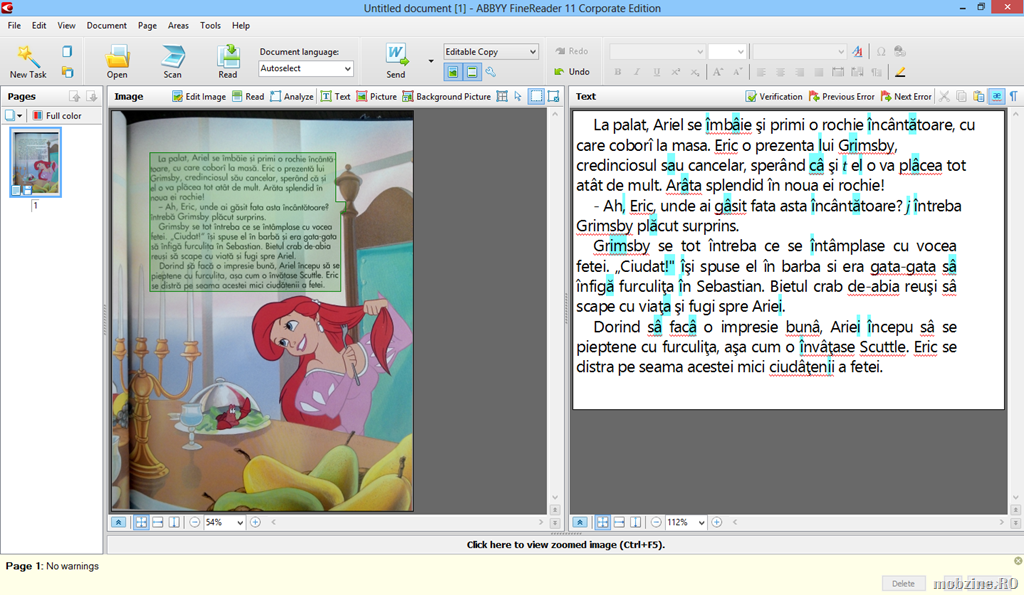Viewport: 1024px width, 595px height.
Task: Open the paragraph style dropdown
Action: coord(800,52)
